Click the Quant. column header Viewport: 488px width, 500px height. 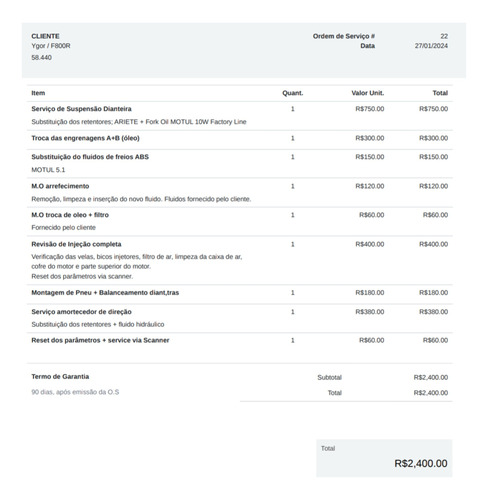(x=293, y=93)
